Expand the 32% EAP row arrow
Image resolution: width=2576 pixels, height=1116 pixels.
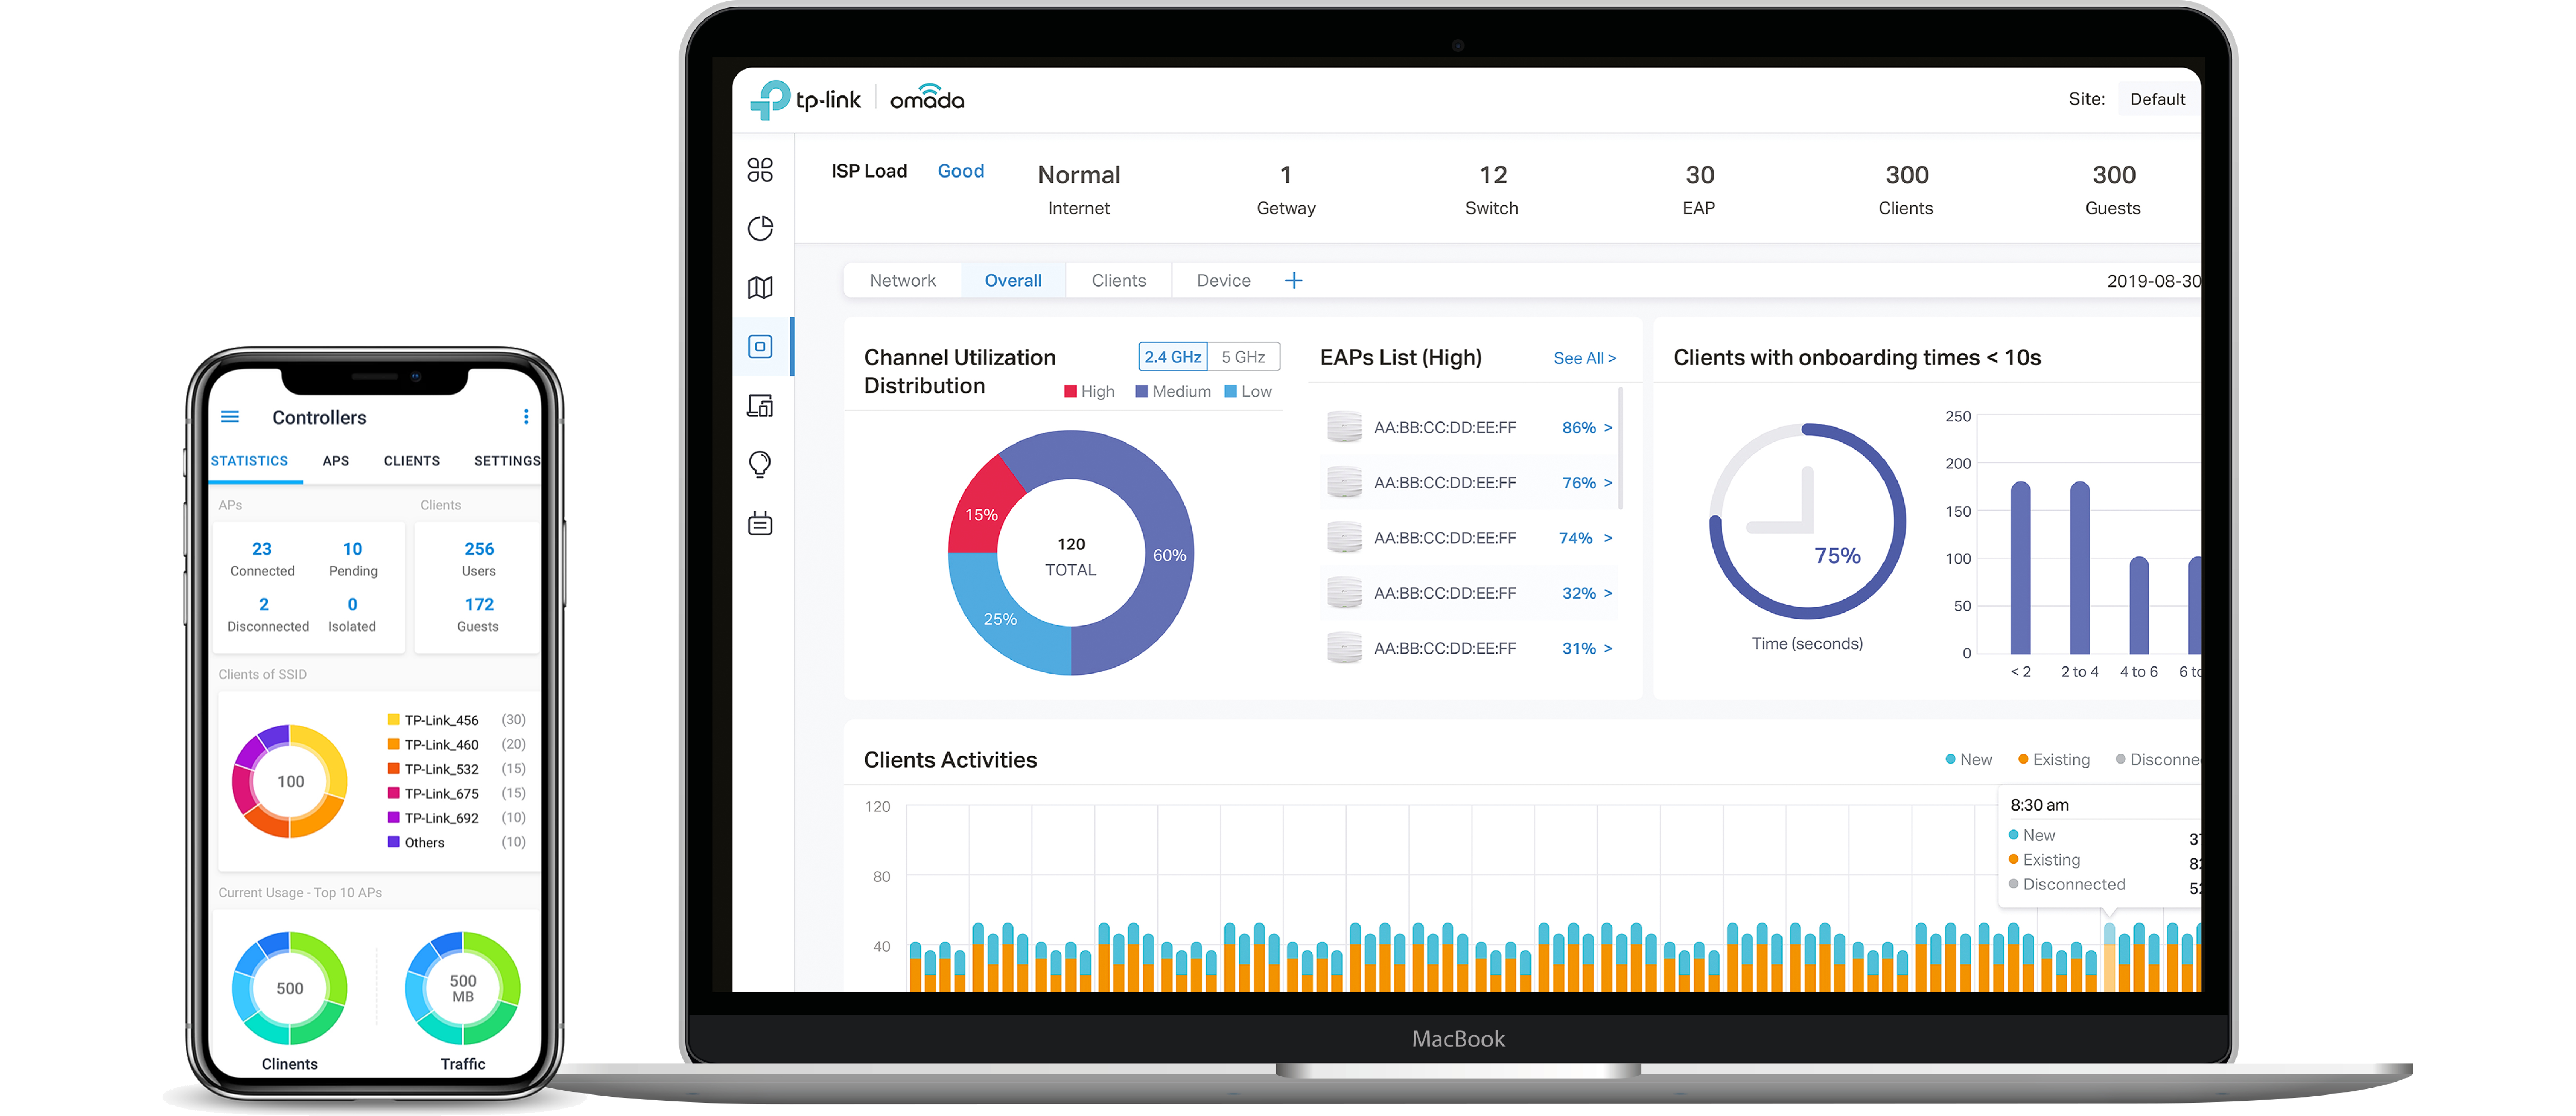(x=1608, y=593)
